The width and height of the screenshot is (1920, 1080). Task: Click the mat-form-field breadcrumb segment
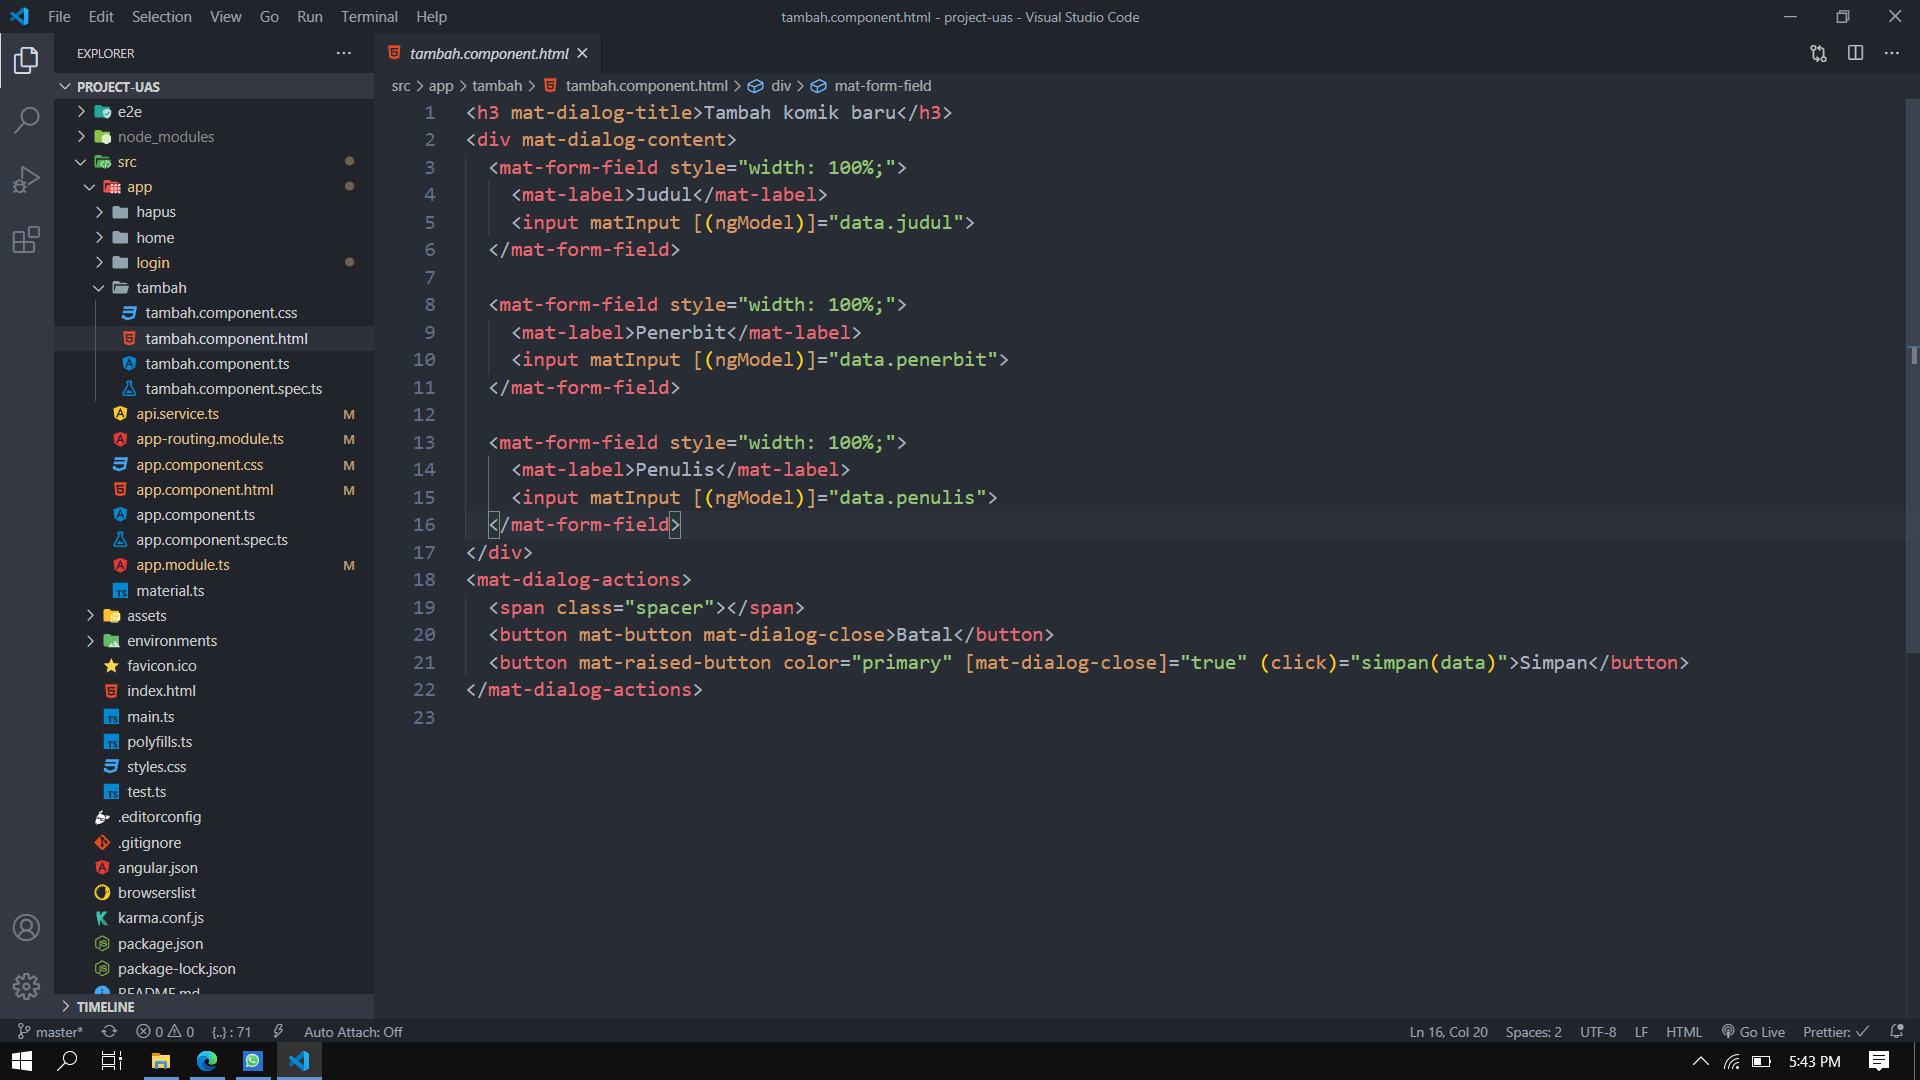point(871,86)
